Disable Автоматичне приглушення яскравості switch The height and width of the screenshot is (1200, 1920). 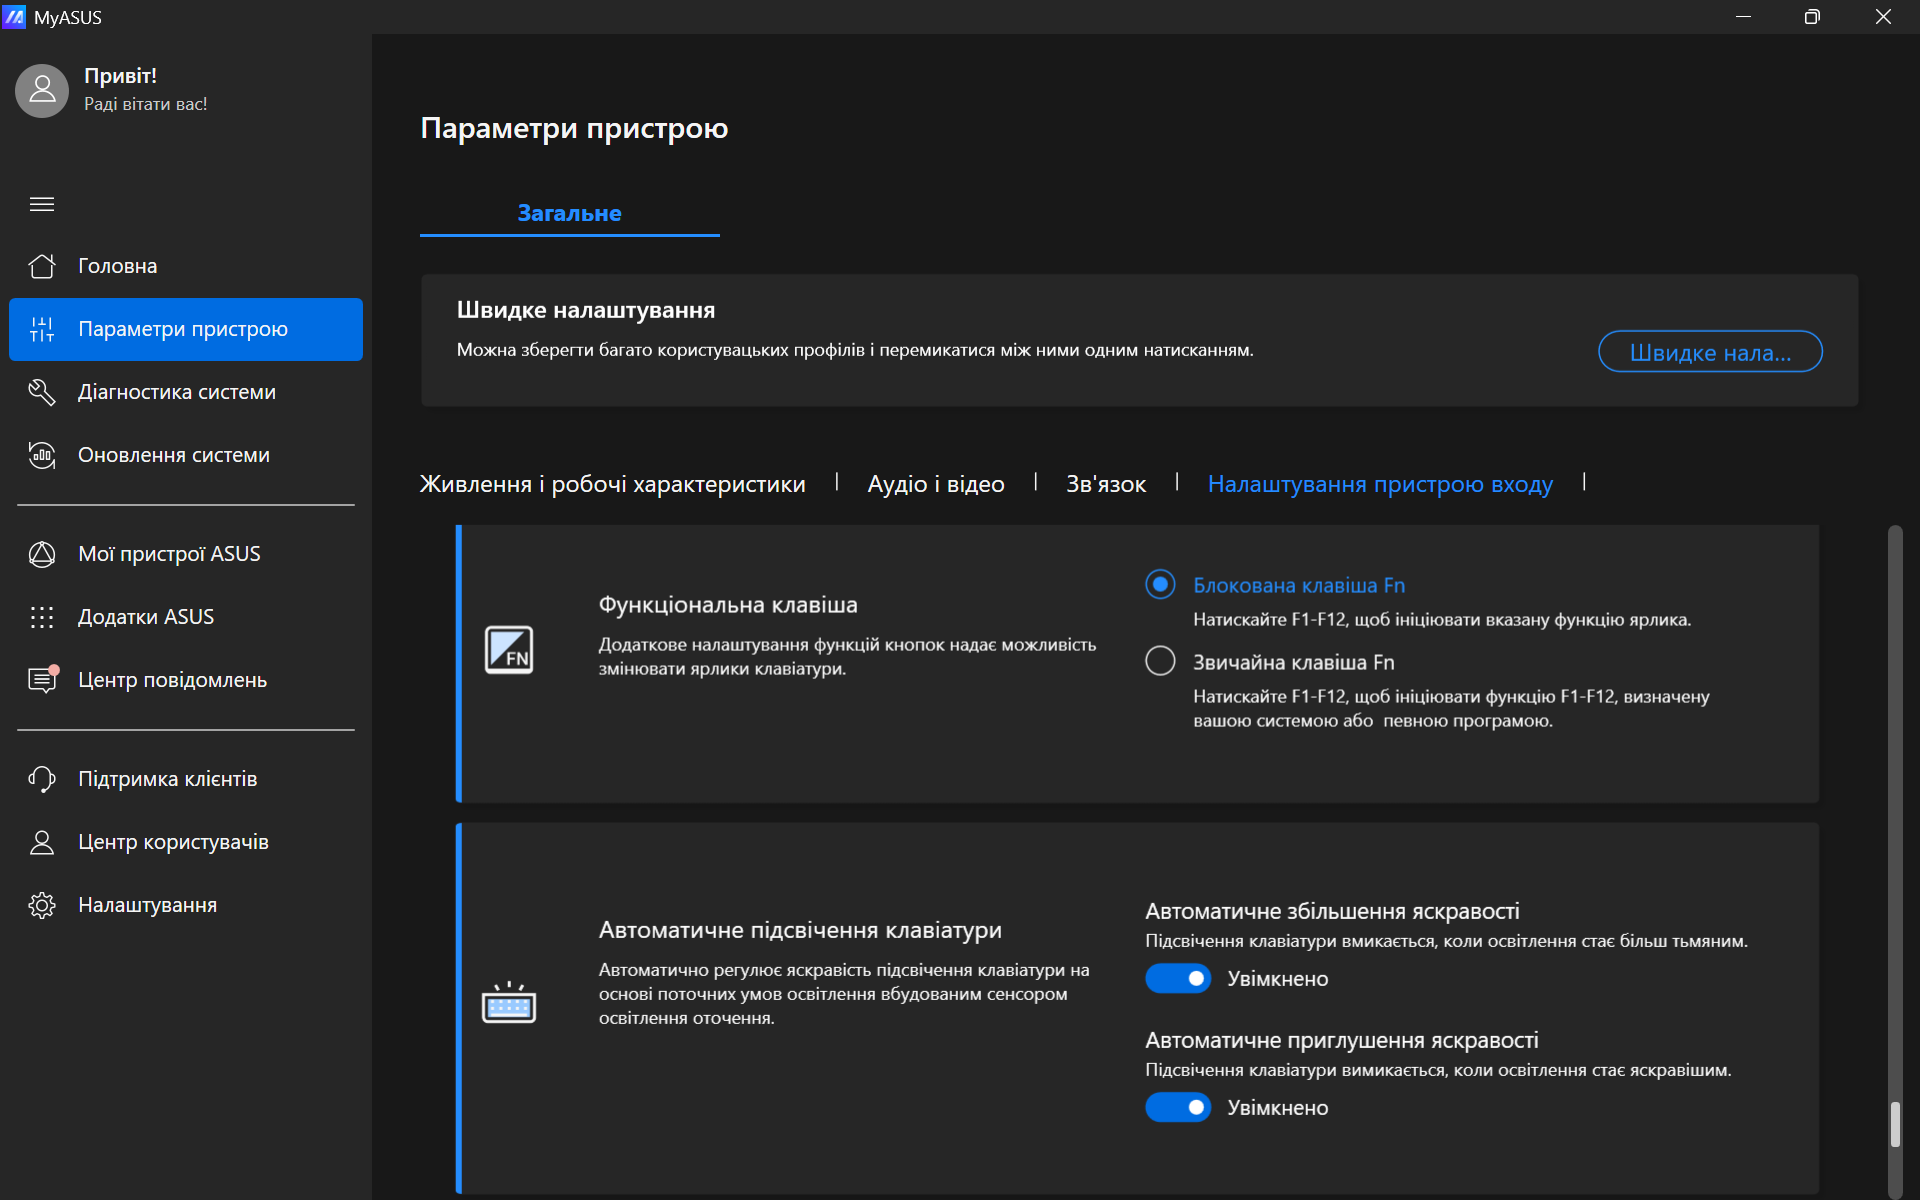point(1178,1107)
